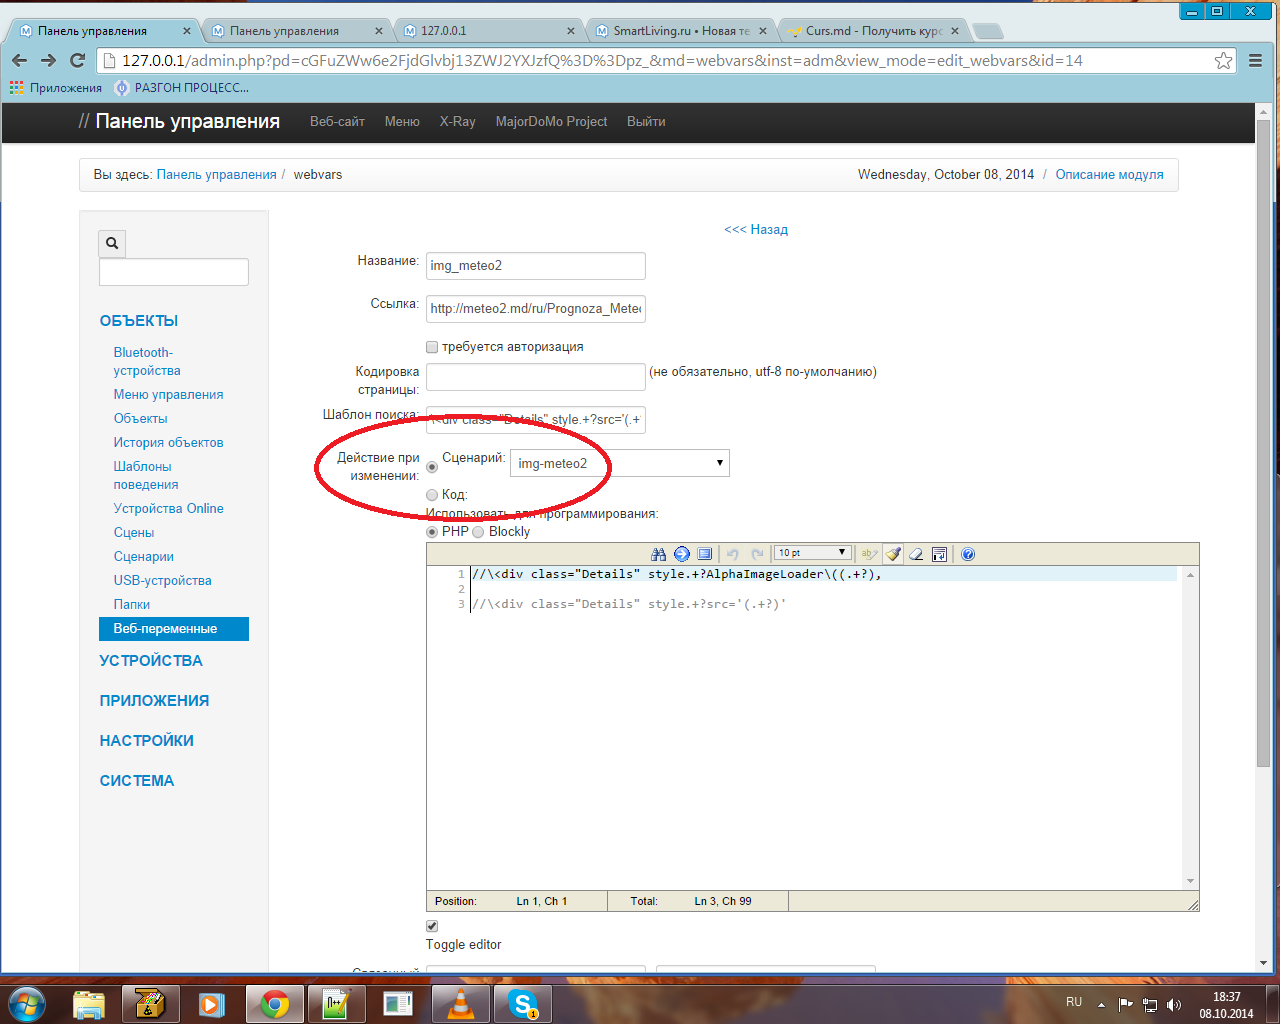
Task: Show hidden system tray icons
Action: 1101,1004
